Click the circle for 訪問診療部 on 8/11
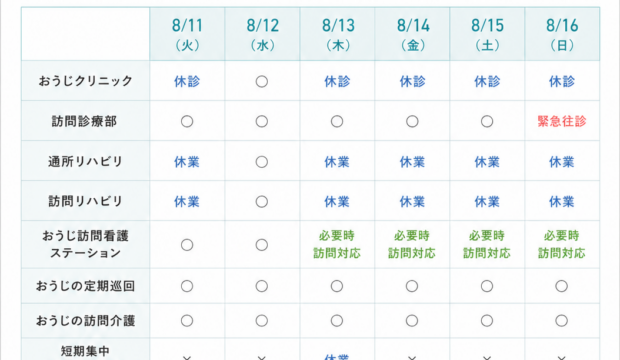The width and height of the screenshot is (620, 360). [x=187, y=121]
